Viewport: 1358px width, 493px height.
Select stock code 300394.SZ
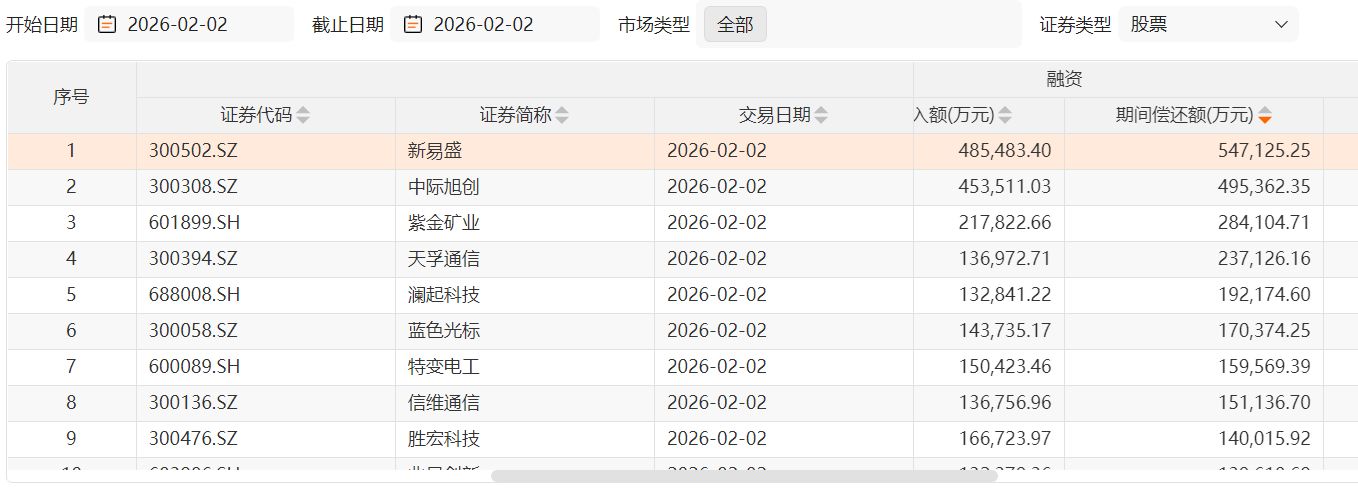coord(195,260)
